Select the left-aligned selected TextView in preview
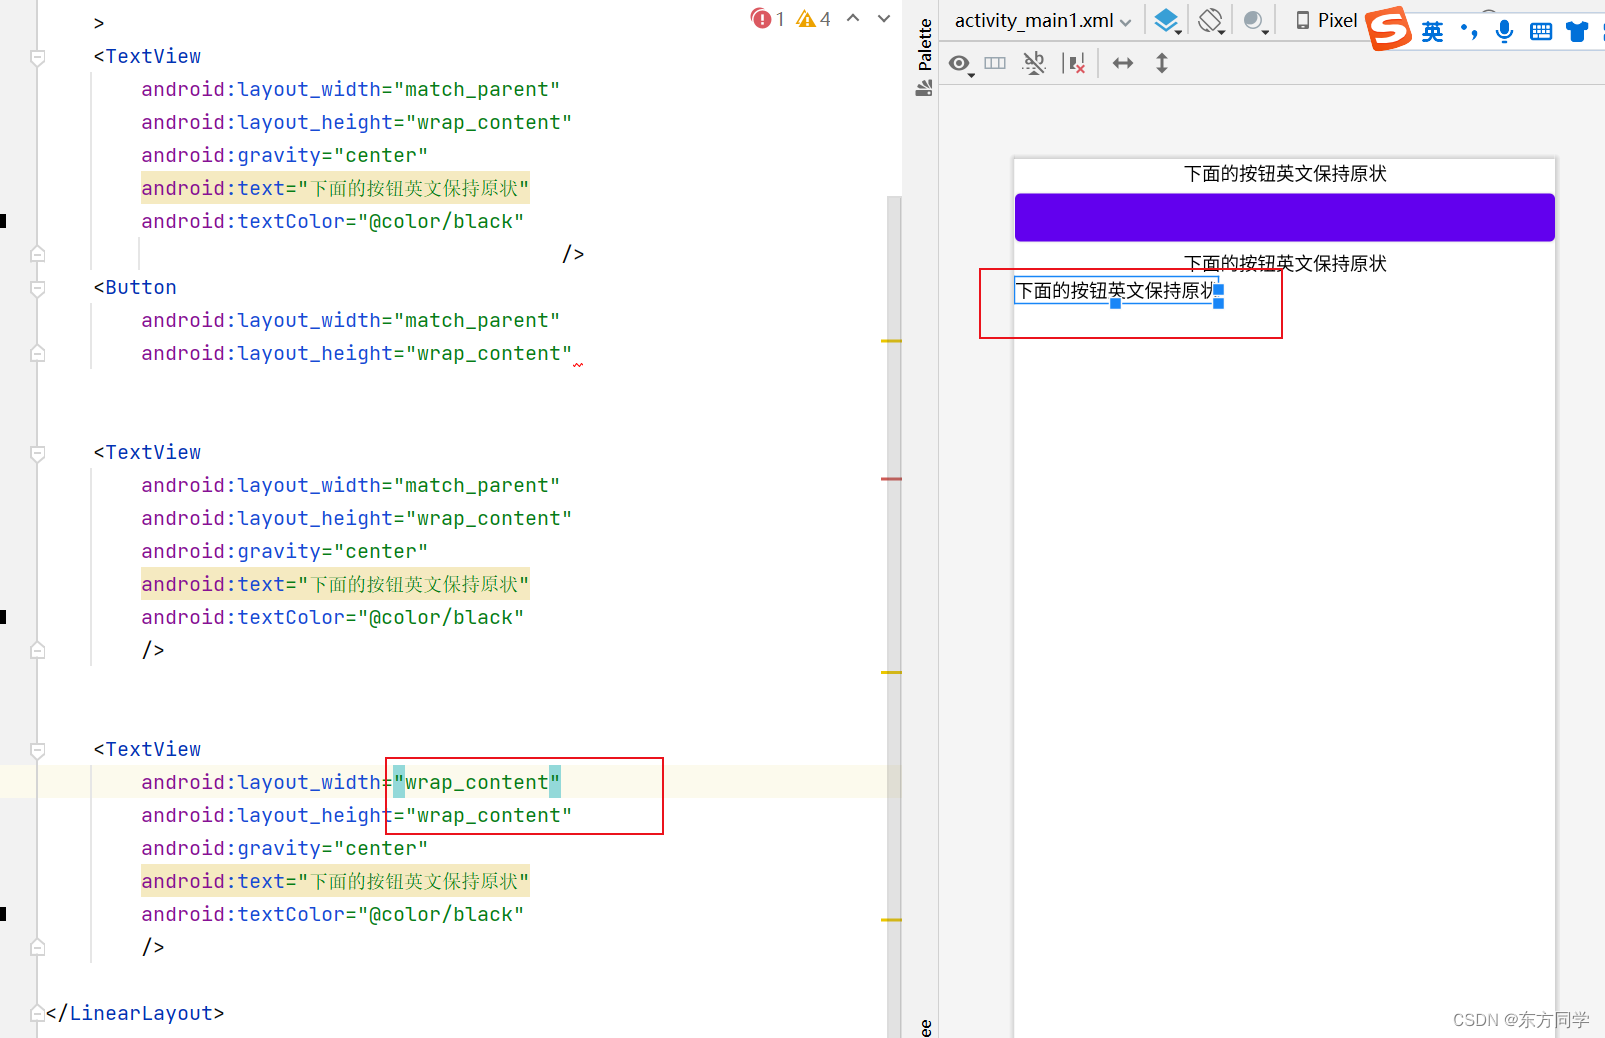 (1116, 290)
